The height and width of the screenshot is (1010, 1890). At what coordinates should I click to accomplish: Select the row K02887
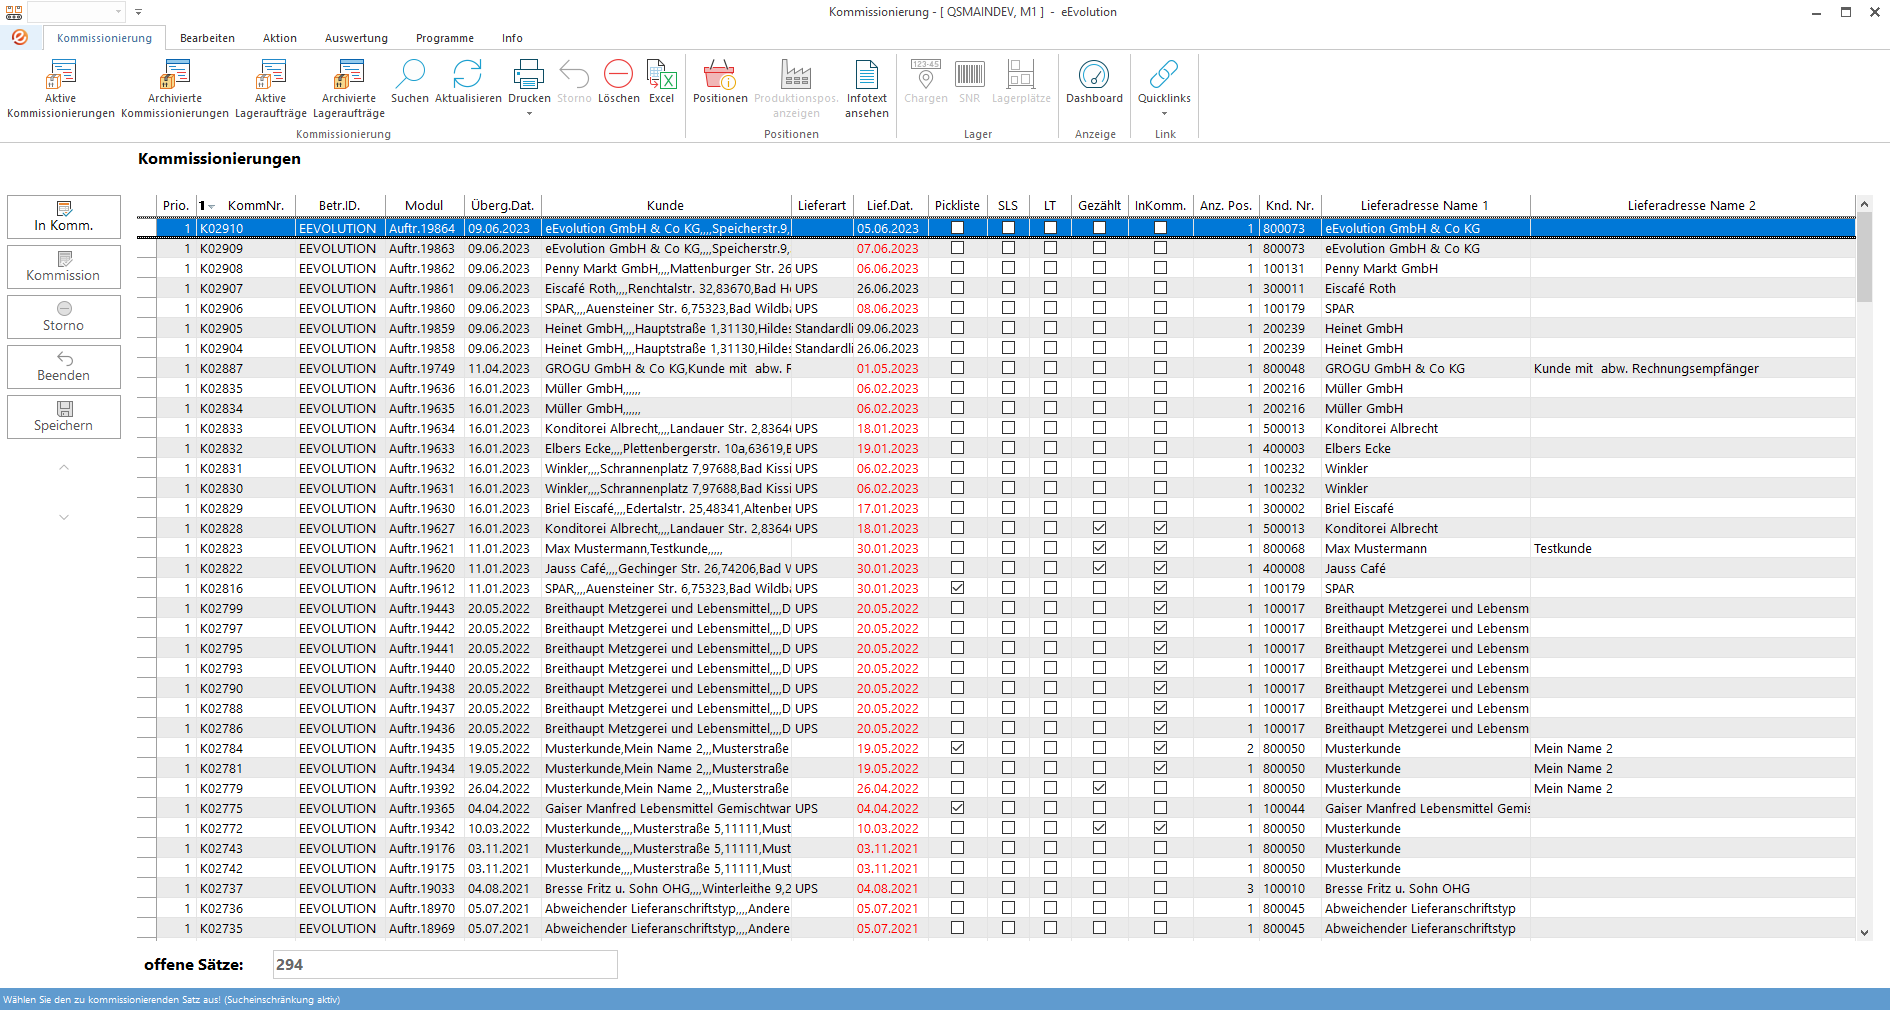(x=996, y=368)
